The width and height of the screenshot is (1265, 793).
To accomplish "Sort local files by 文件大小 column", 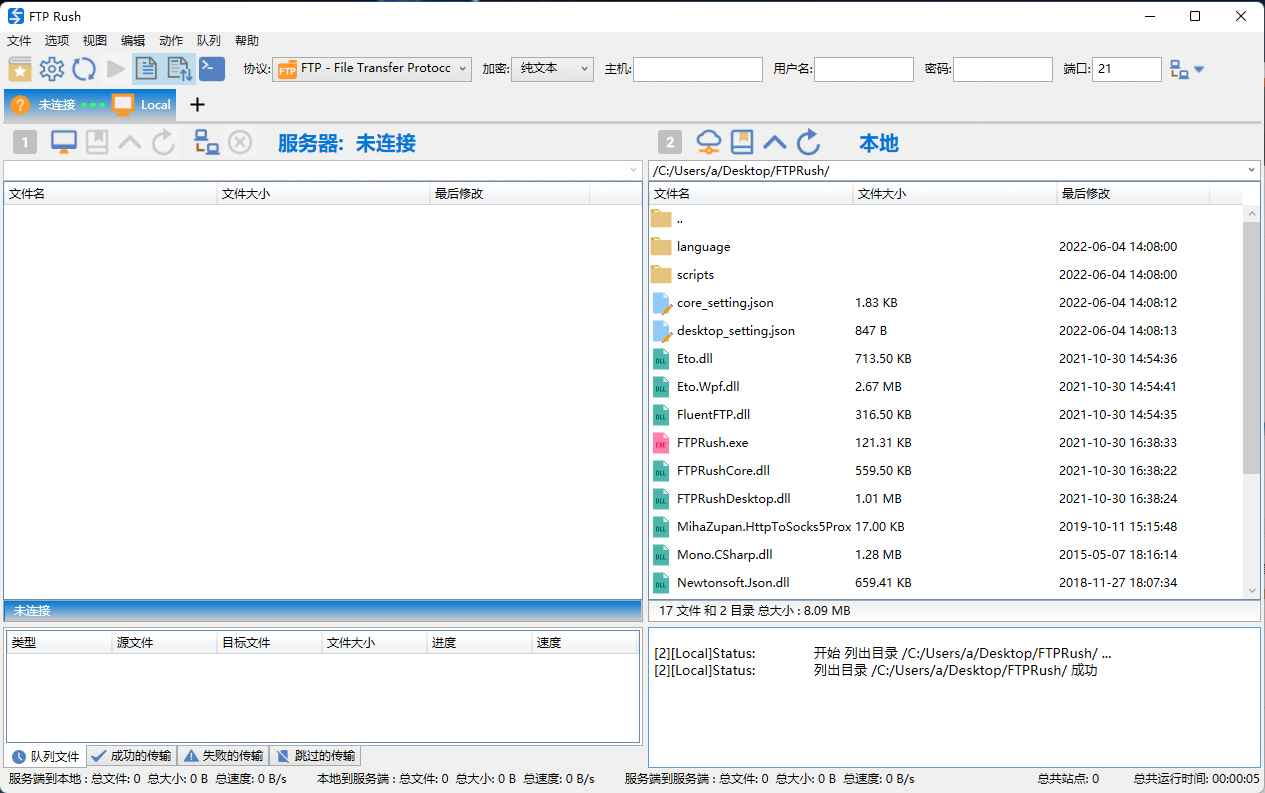I will [955, 194].
